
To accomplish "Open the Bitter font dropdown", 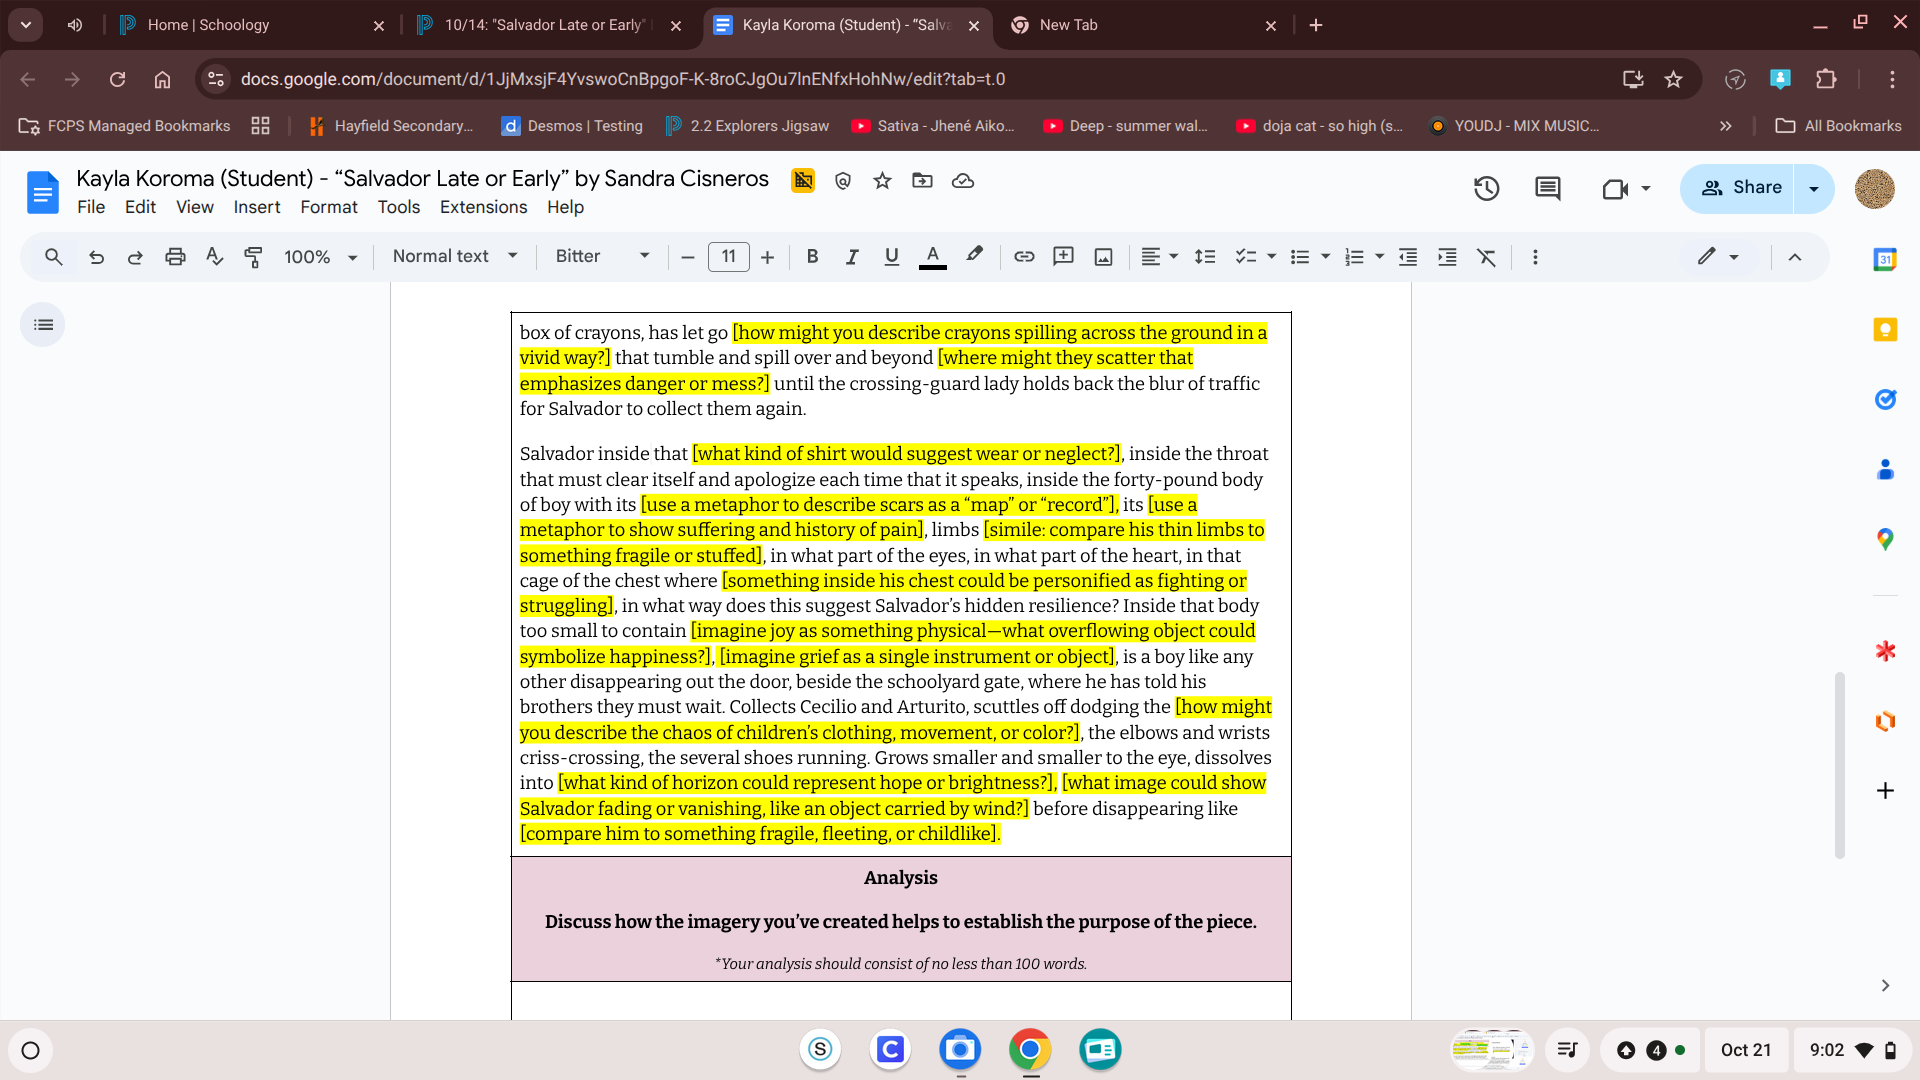I will point(602,257).
